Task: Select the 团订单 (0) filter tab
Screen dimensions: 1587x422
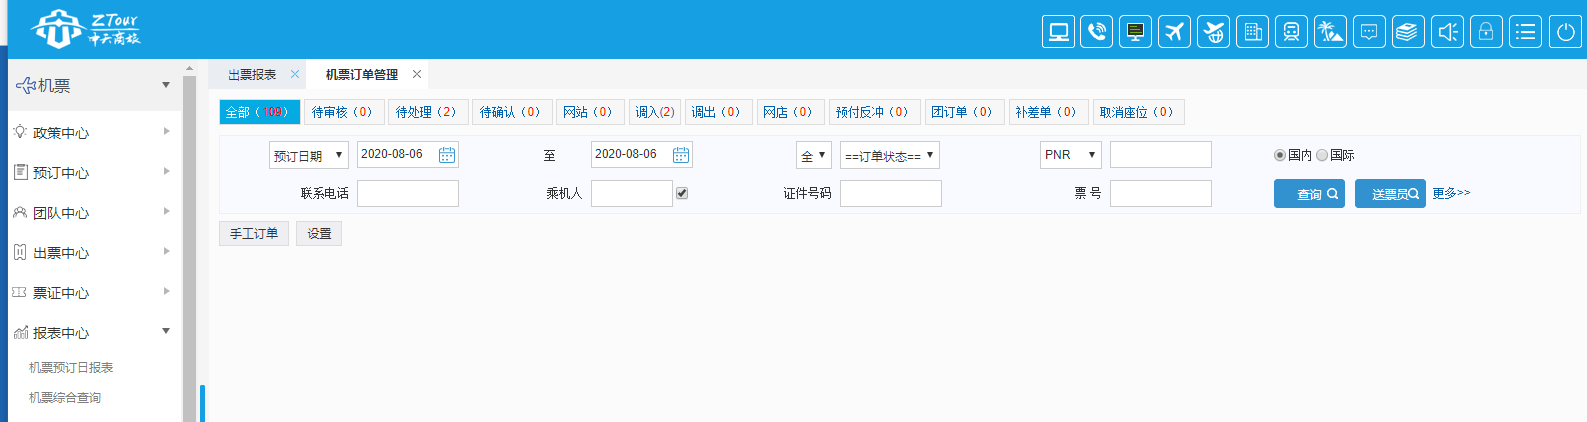Action: point(964,112)
